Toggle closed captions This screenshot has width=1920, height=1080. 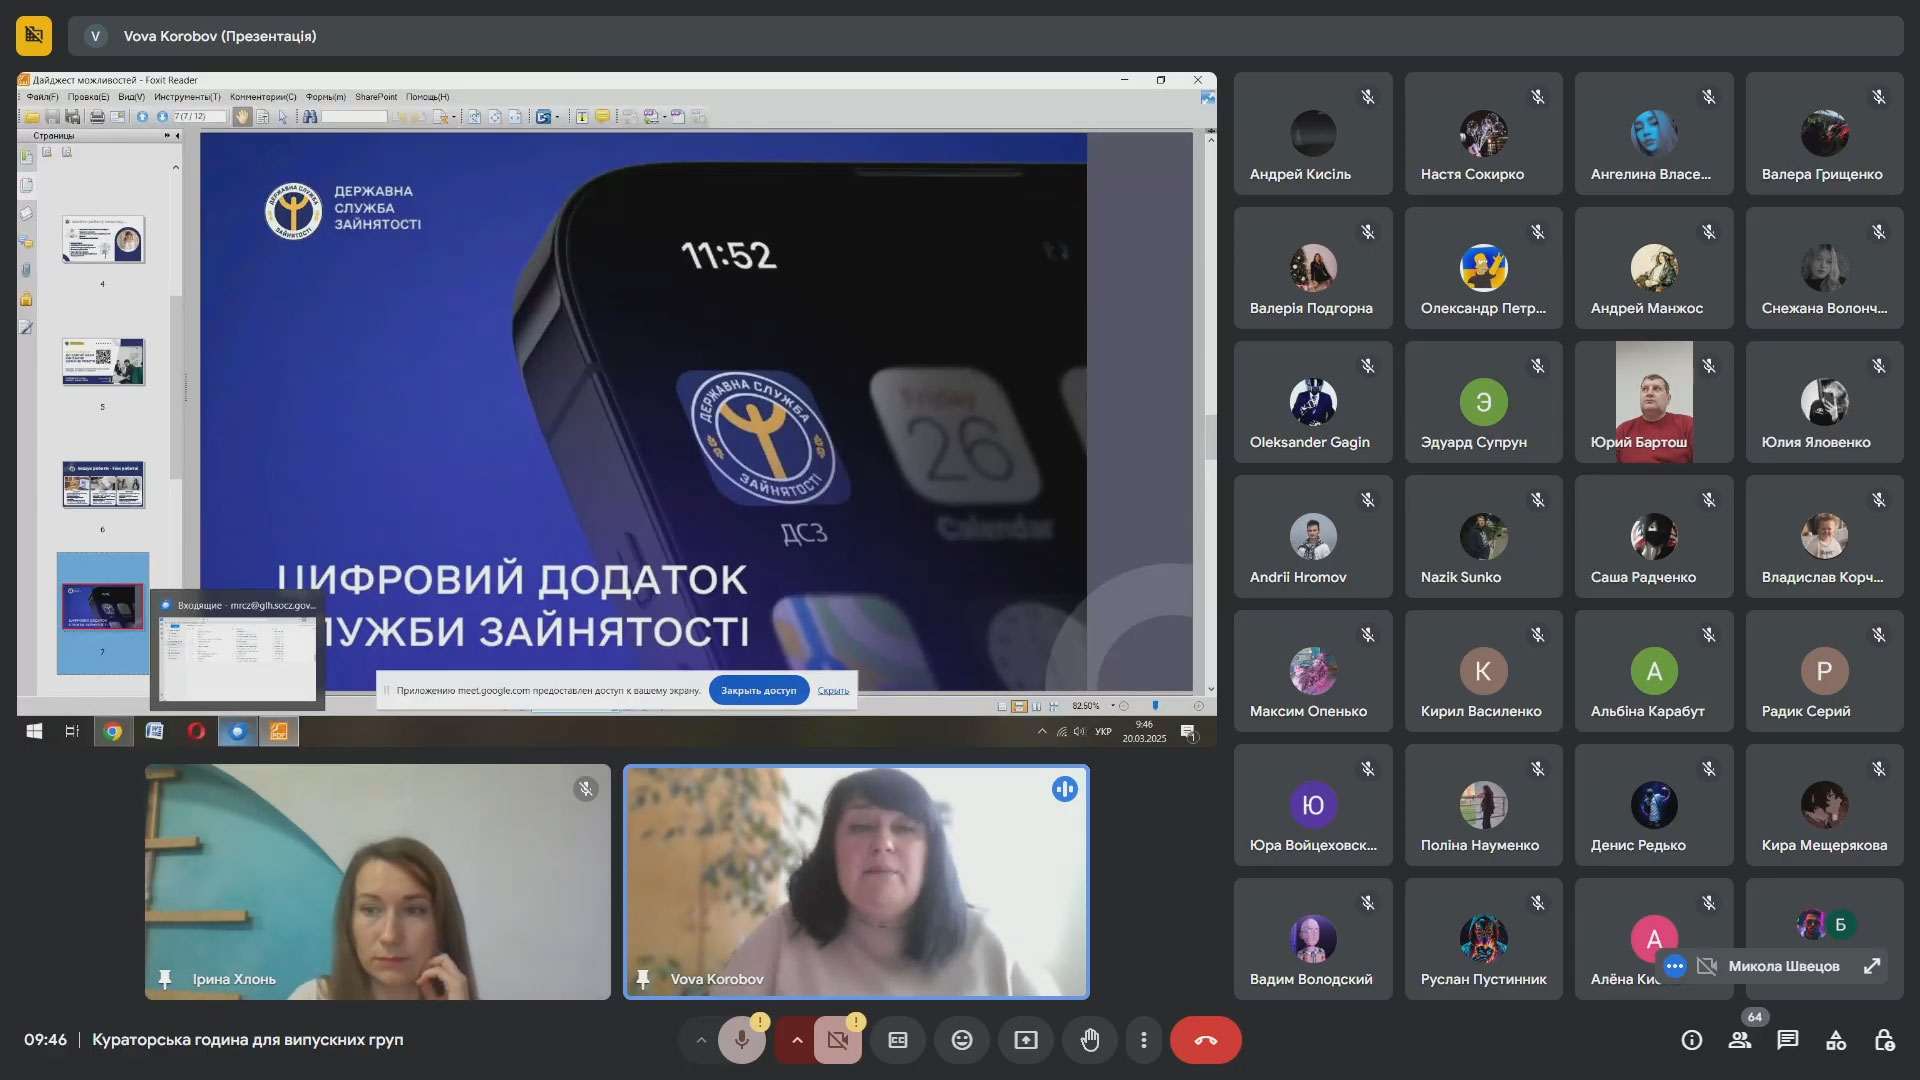pos(898,1040)
